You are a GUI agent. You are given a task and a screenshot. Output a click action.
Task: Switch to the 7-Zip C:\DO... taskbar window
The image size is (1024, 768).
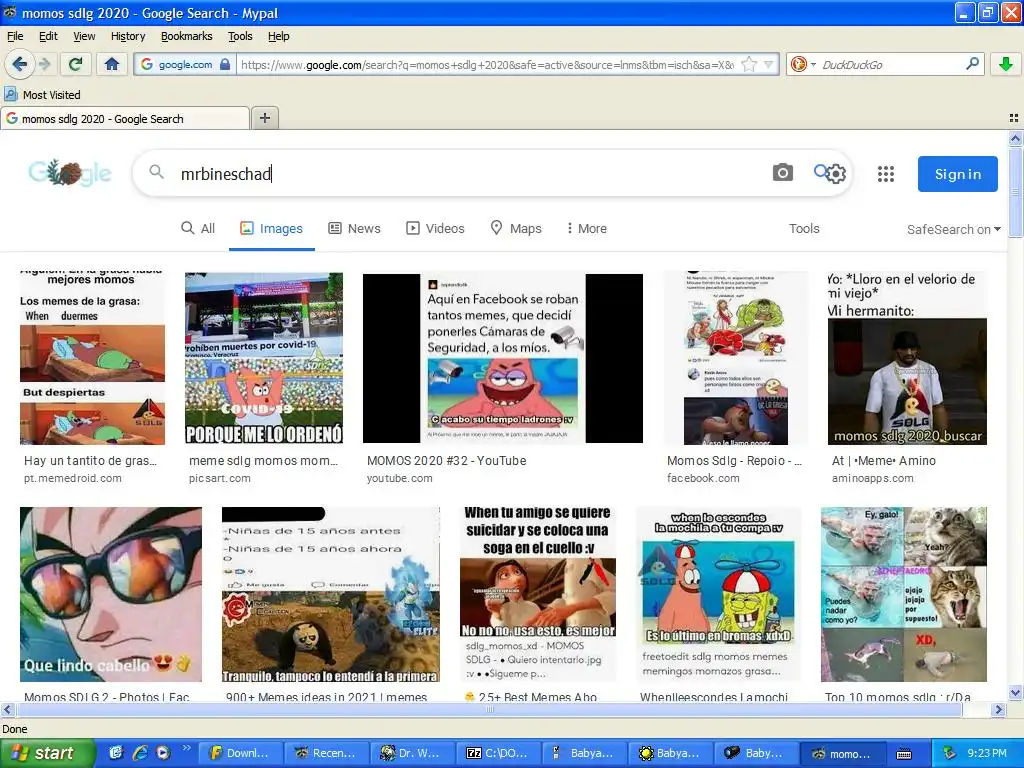click(498, 753)
